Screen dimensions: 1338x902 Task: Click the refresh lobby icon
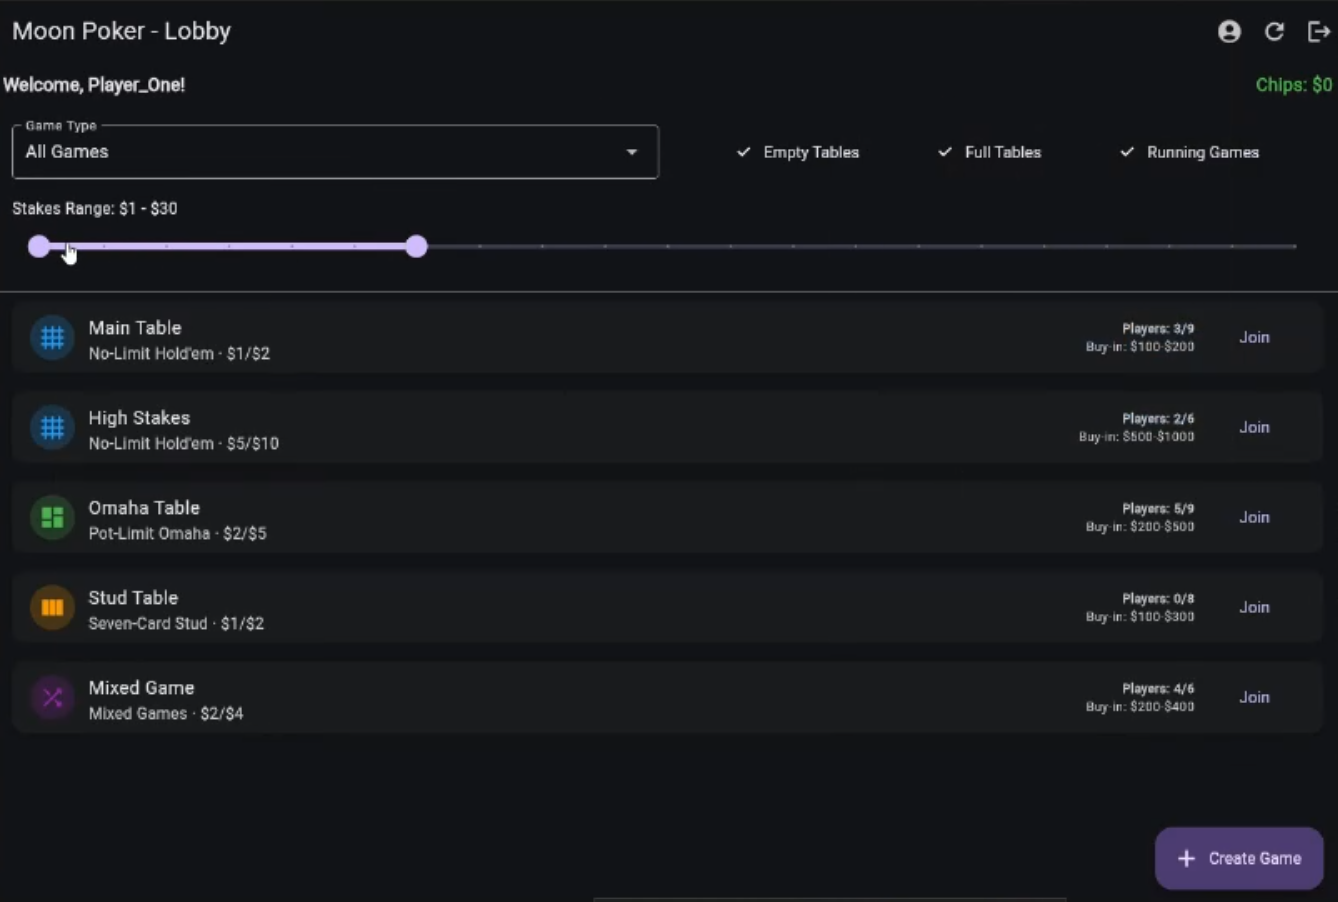(x=1274, y=31)
